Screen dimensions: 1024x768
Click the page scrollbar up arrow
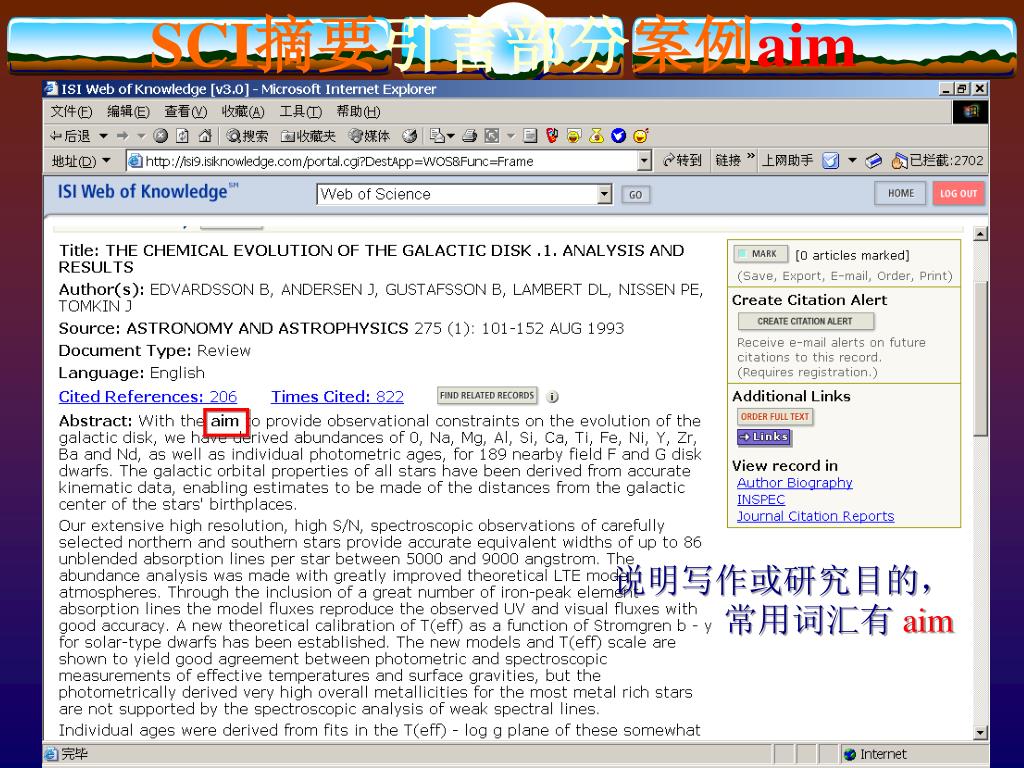point(980,234)
